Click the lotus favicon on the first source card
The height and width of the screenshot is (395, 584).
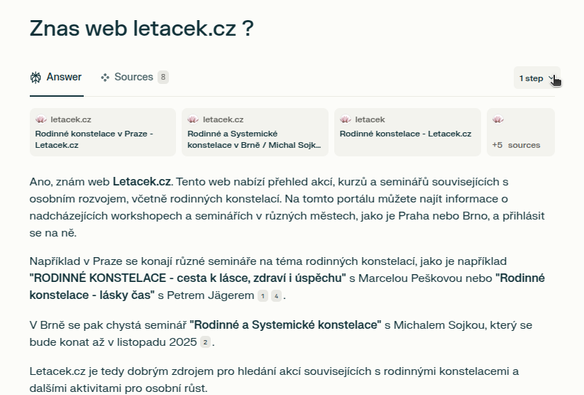click(x=41, y=120)
